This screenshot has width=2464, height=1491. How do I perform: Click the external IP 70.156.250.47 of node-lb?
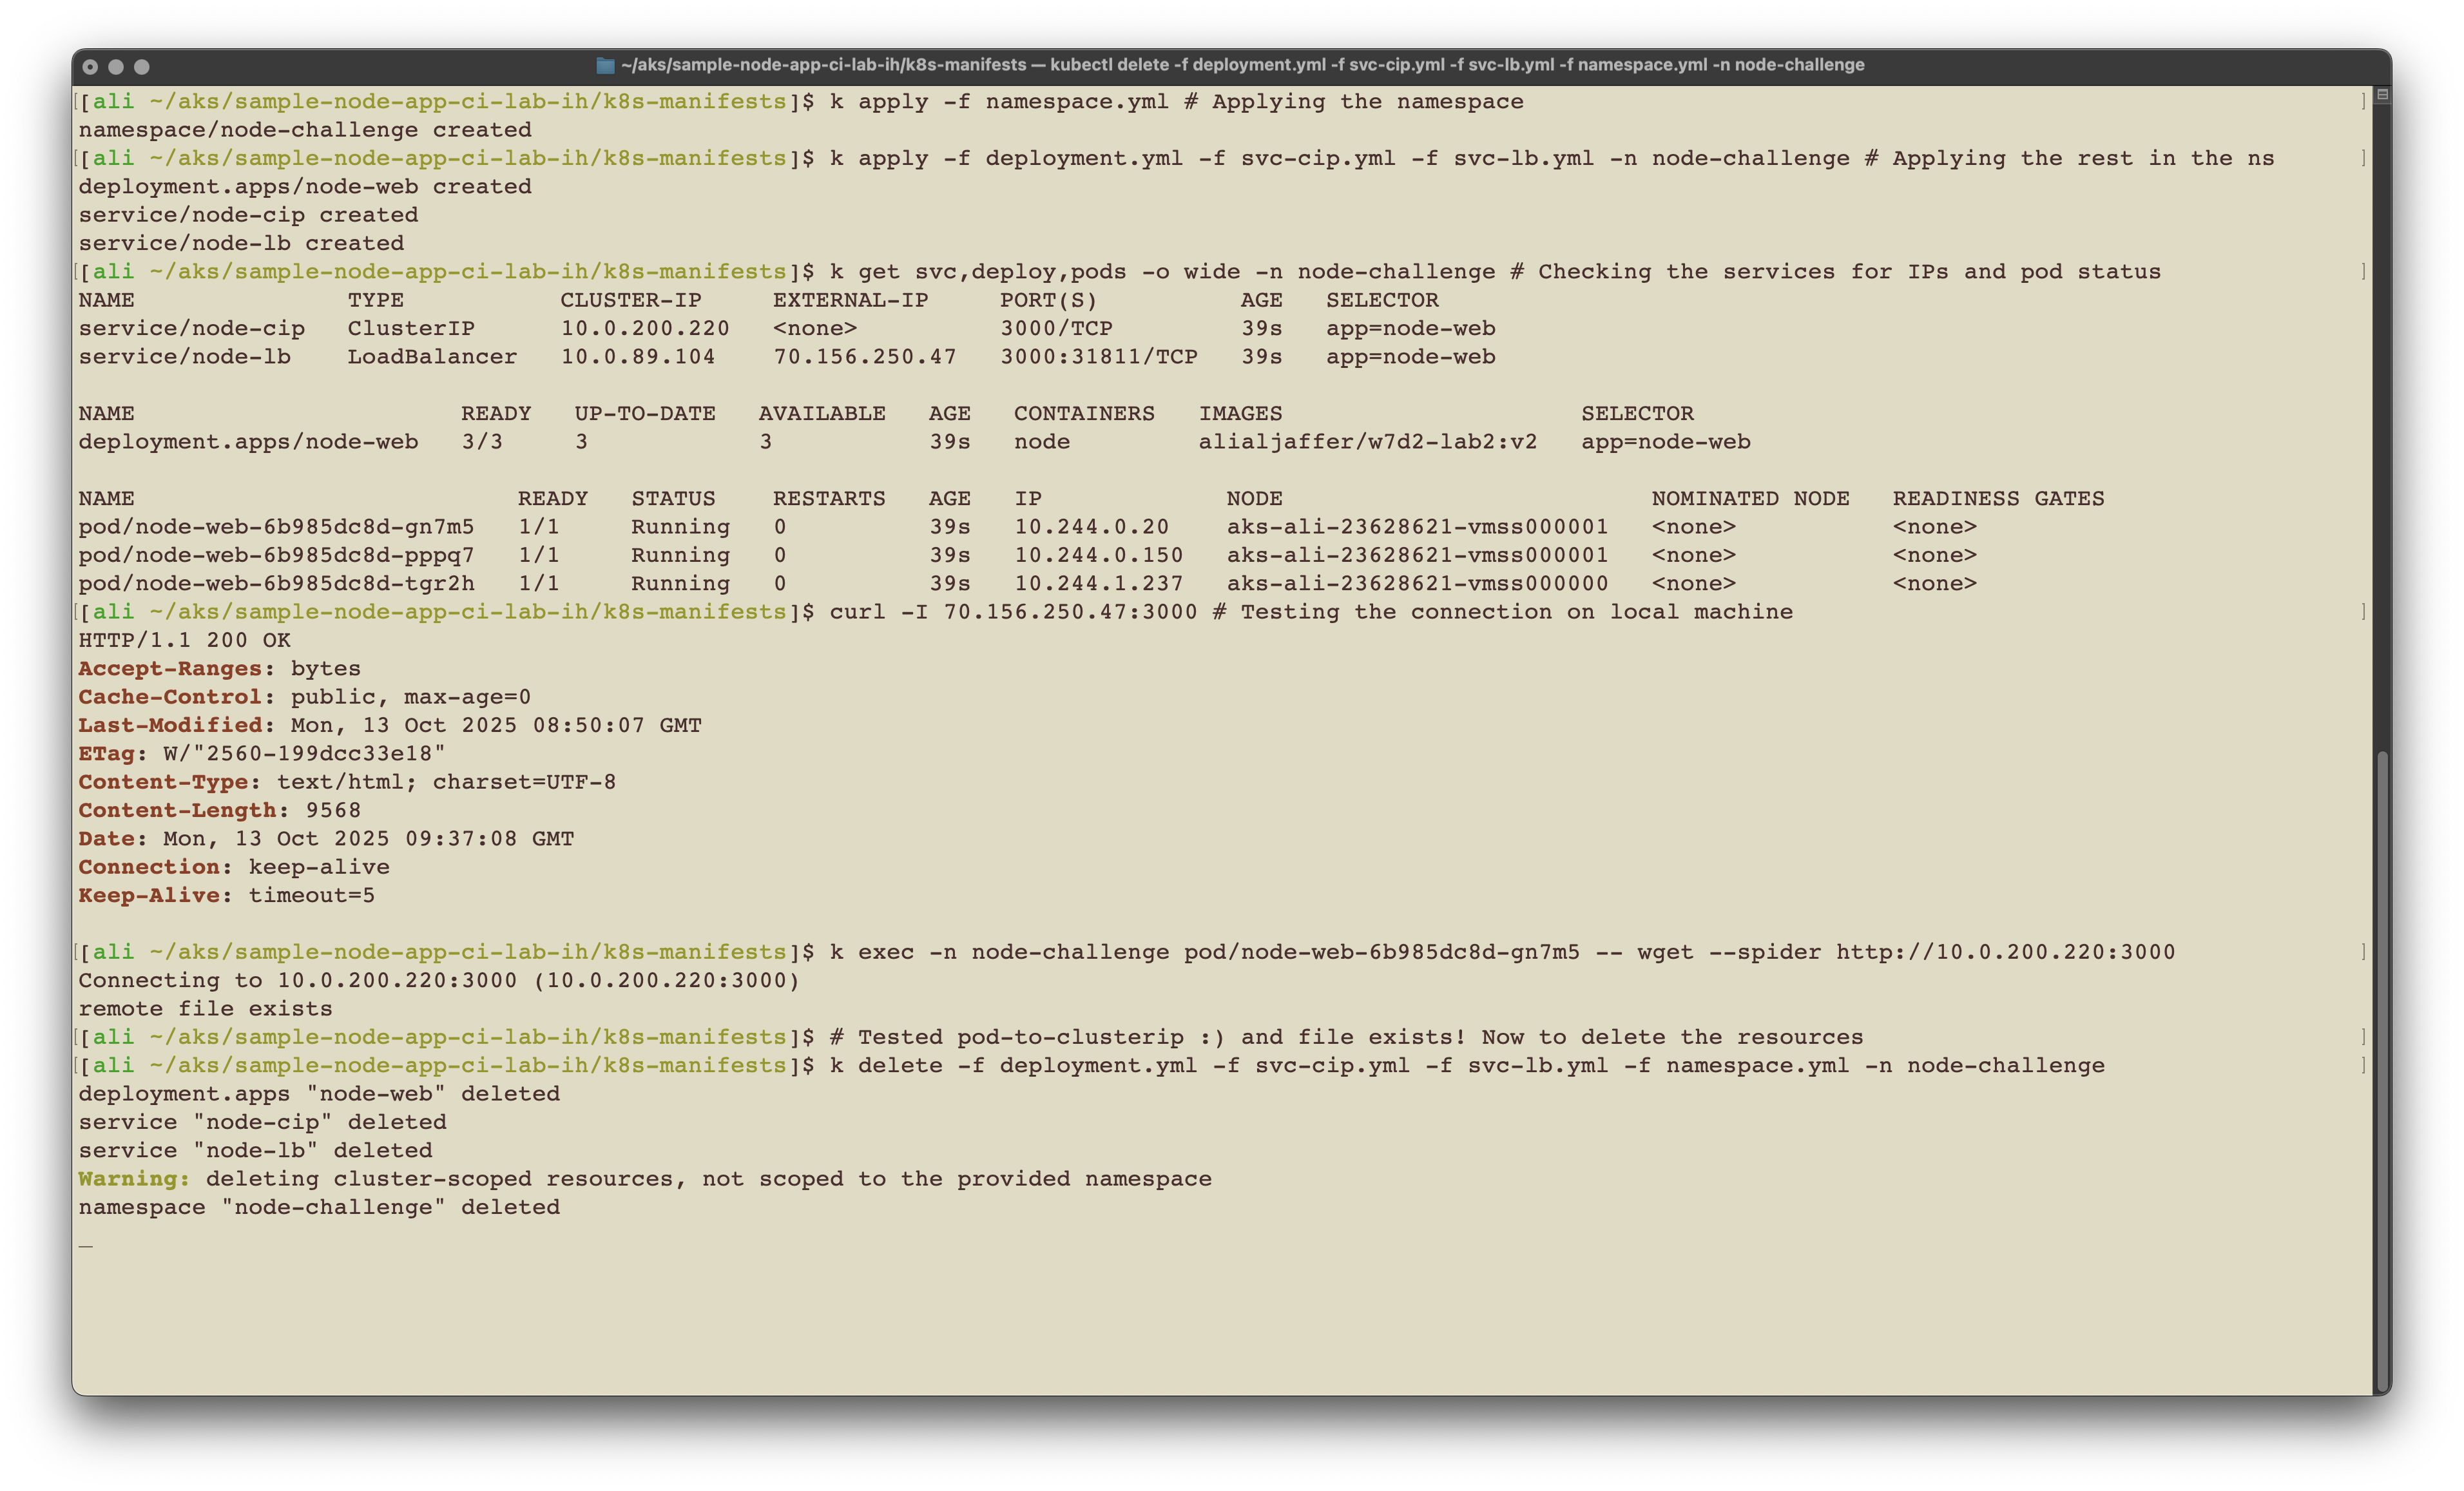[x=864, y=357]
